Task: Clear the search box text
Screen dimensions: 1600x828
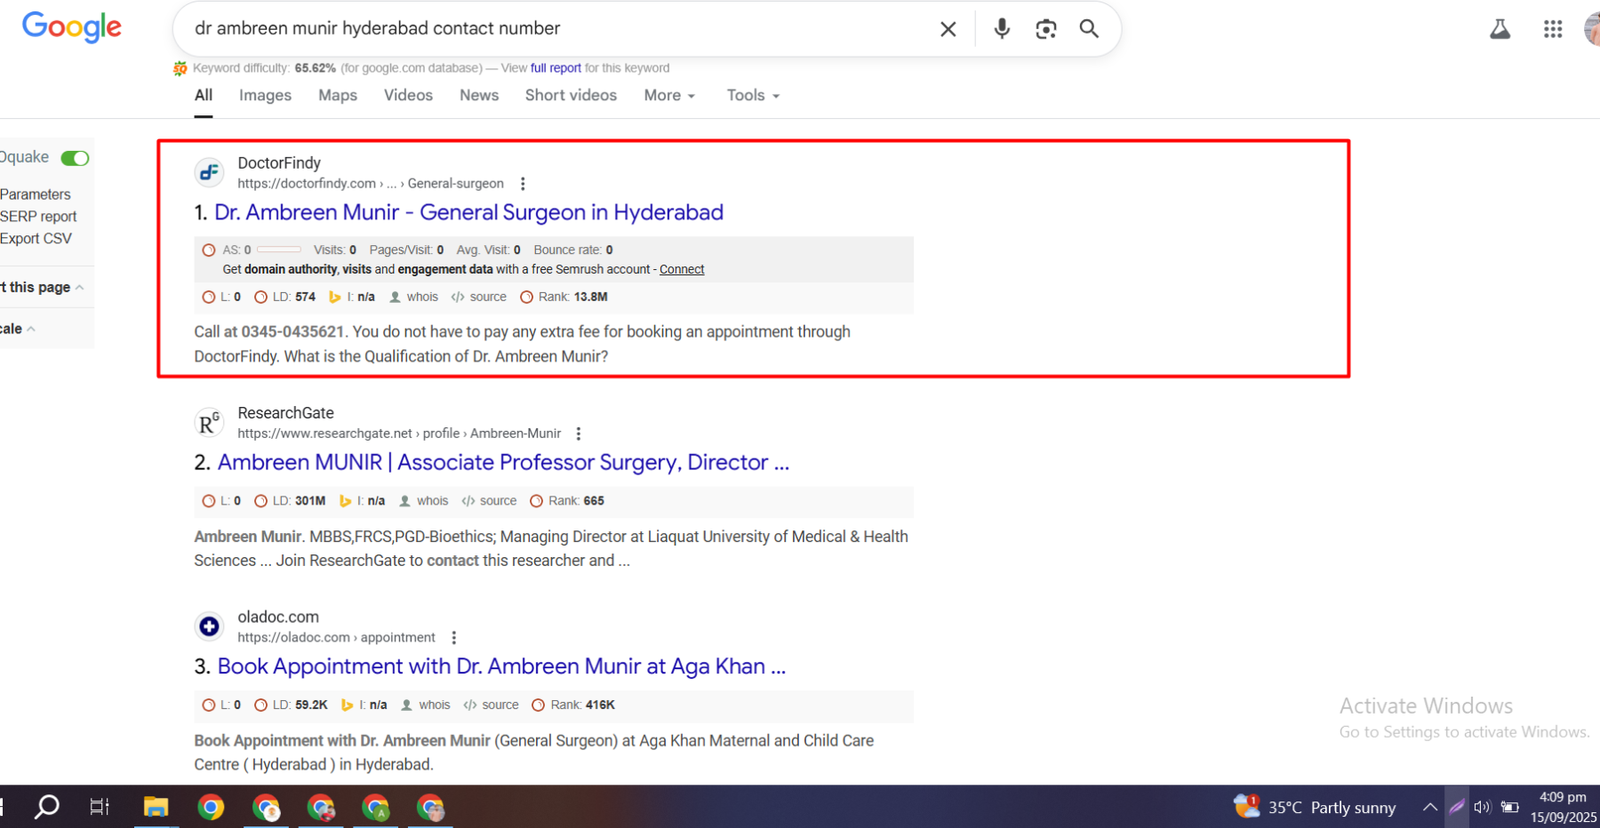Action: (x=948, y=29)
